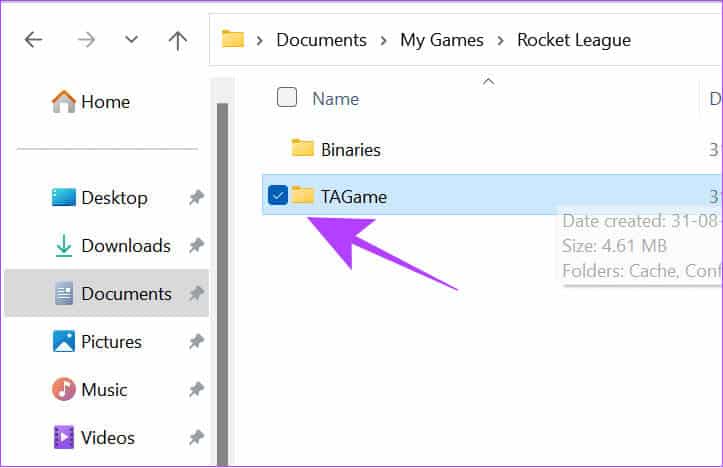The image size is (723, 468).
Task: Click the Videos film icon
Action: coord(64,437)
